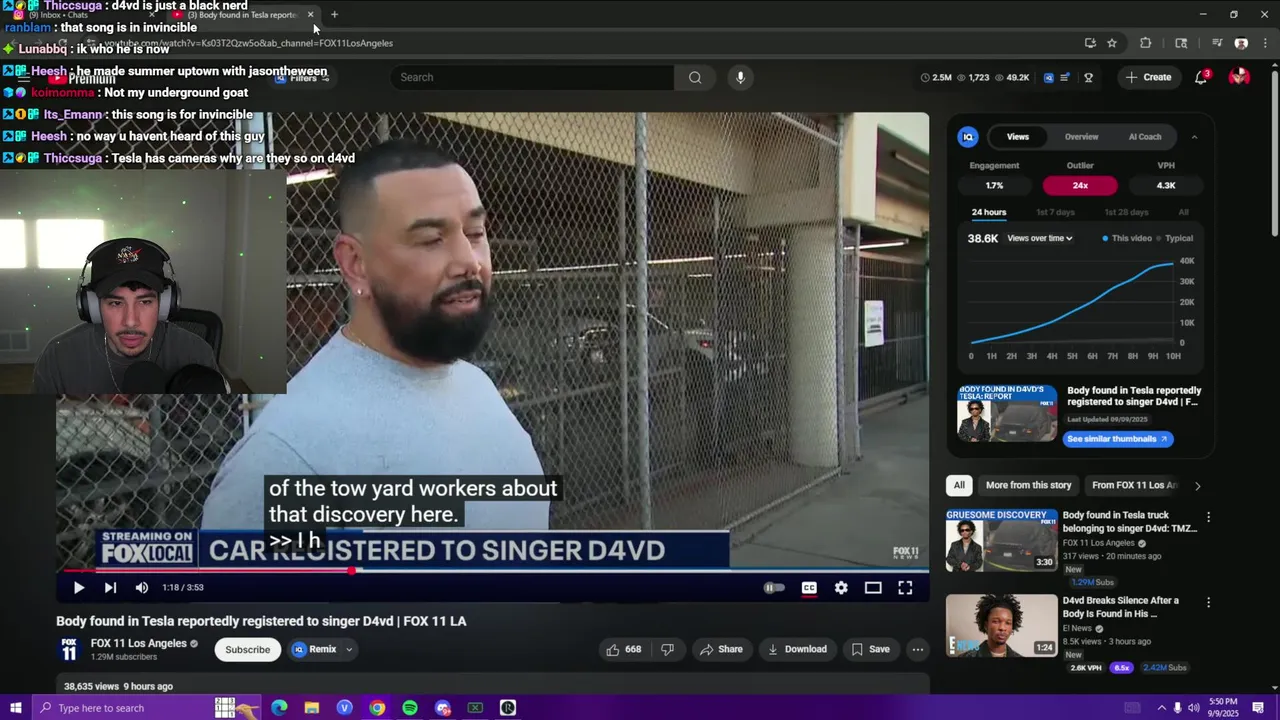The width and height of the screenshot is (1280, 720).
Task: Click the vidIQ blue logo in stats bar
Action: (x=1048, y=77)
